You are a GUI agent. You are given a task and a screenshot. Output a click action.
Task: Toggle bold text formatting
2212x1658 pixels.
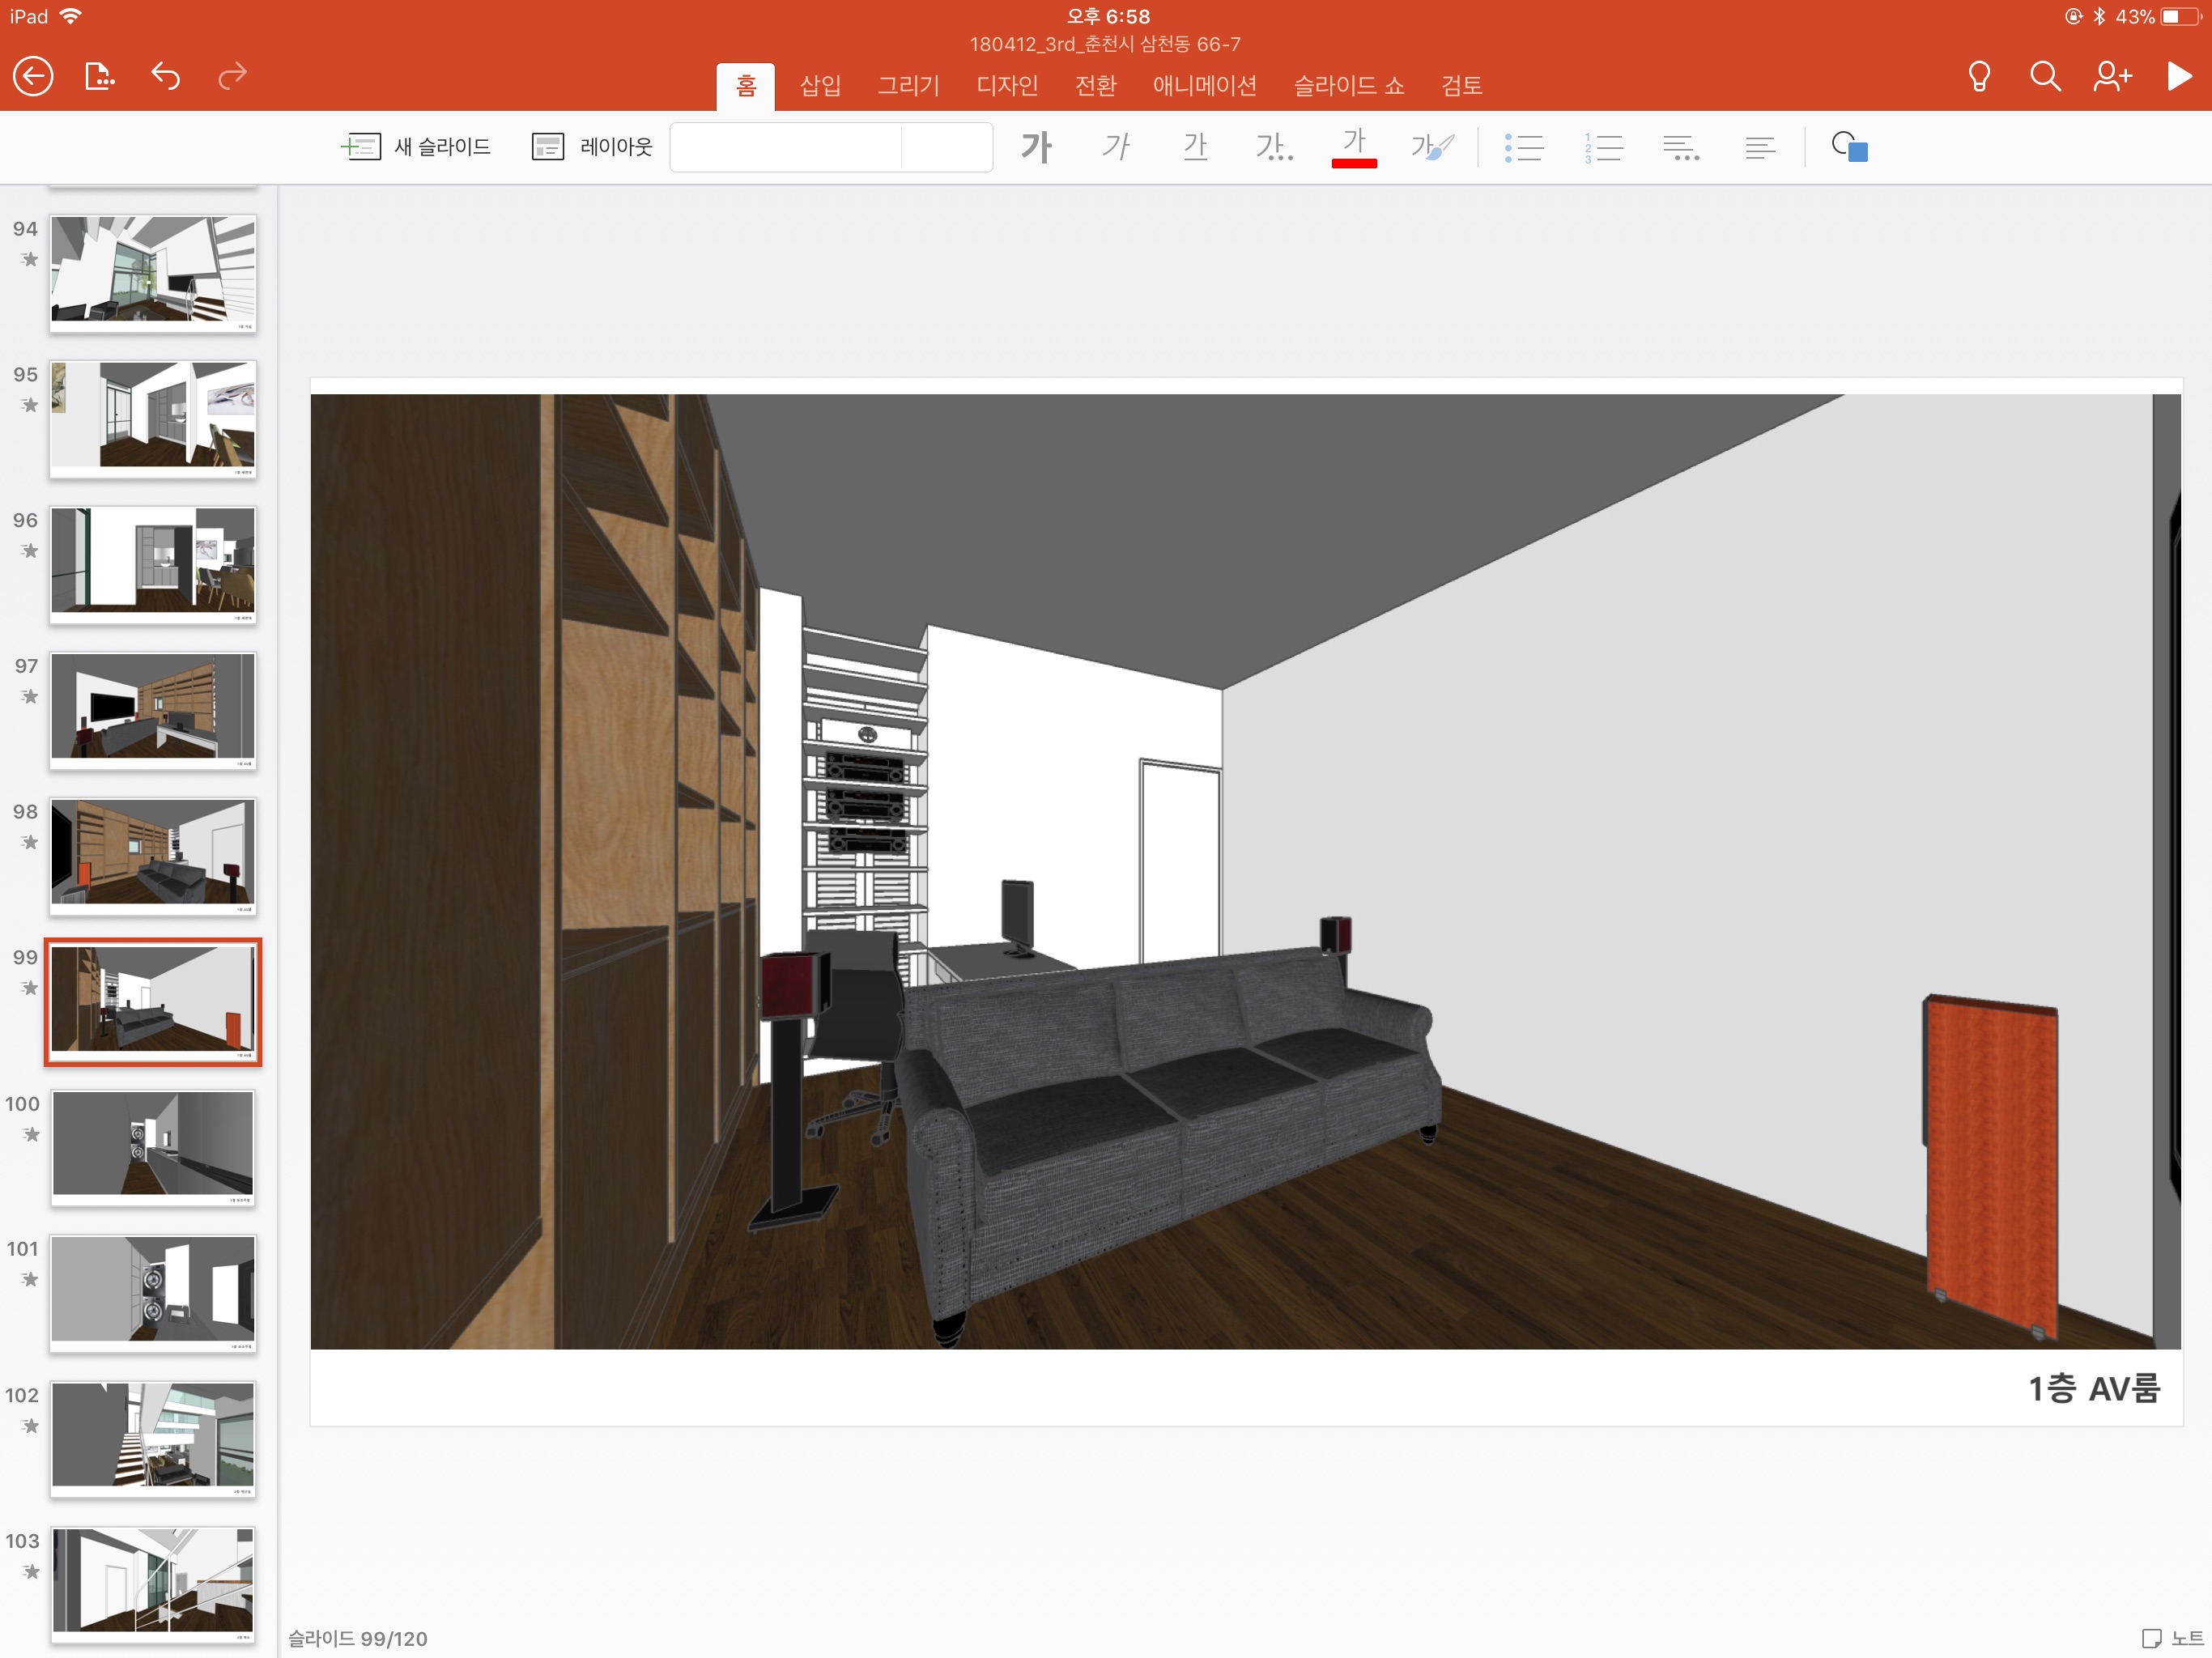click(1036, 147)
